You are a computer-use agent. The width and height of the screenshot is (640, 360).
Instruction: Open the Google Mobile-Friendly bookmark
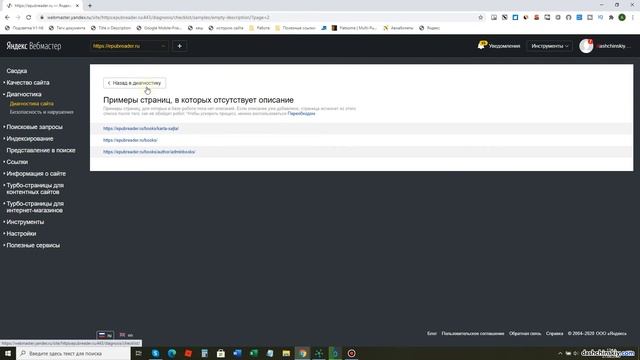(159, 28)
